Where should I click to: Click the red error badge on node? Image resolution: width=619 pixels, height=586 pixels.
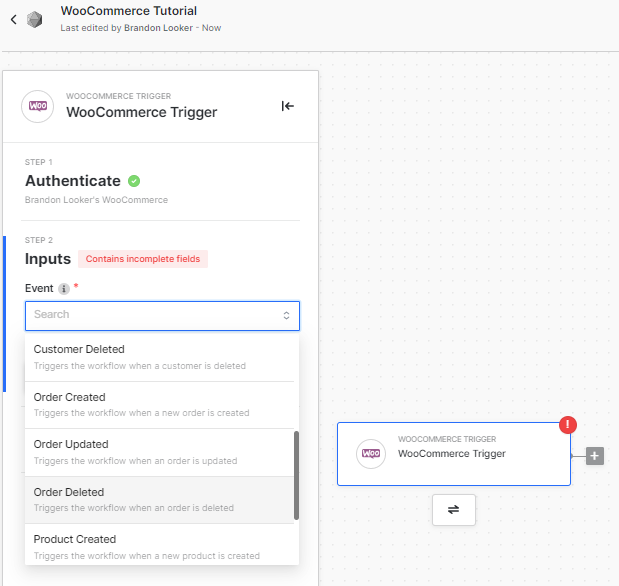(x=569, y=424)
